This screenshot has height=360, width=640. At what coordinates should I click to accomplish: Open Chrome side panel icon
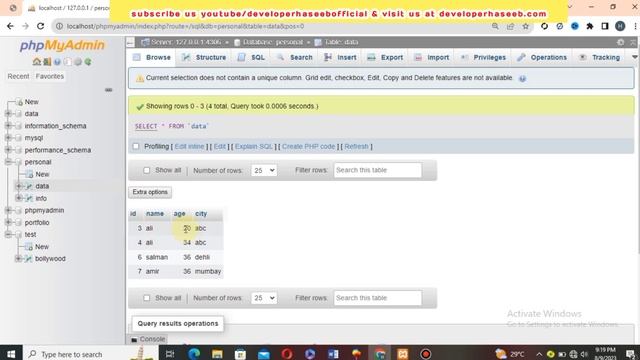coord(605,26)
